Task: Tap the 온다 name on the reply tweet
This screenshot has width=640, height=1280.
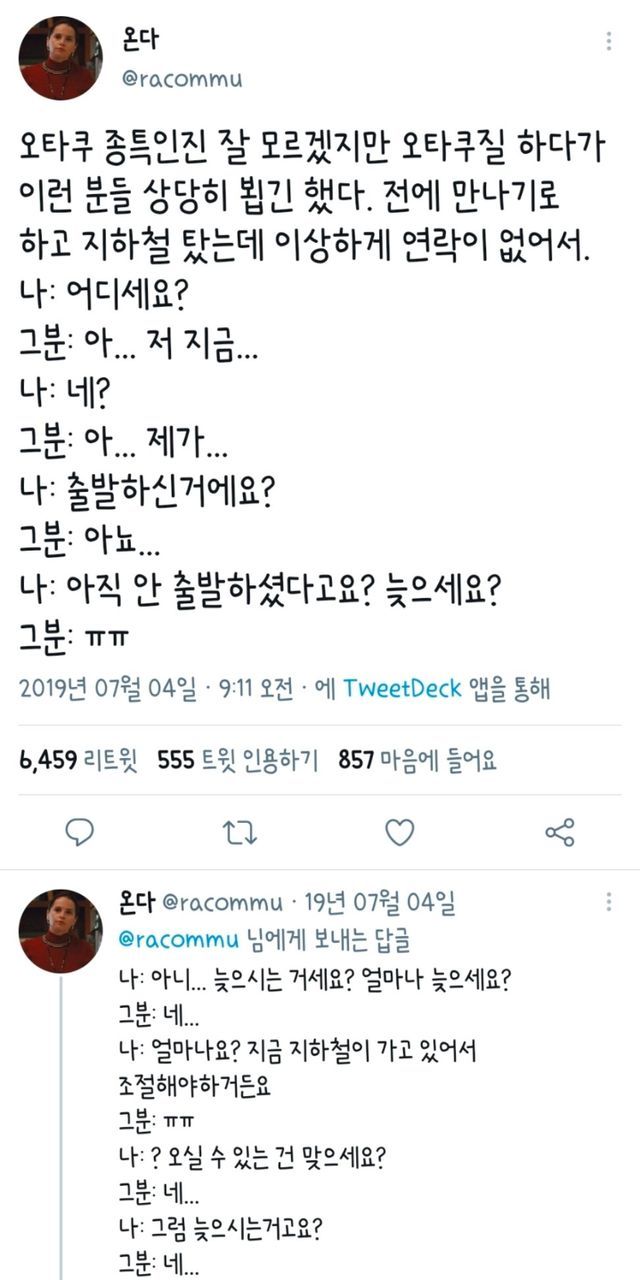Action: [134, 904]
